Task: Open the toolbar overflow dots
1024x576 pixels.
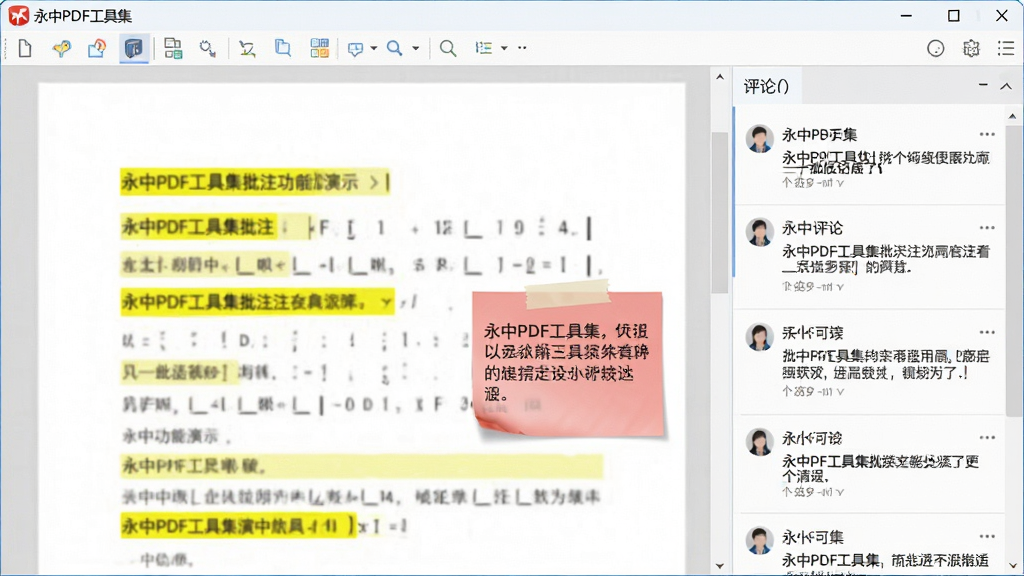Action: tap(522, 48)
